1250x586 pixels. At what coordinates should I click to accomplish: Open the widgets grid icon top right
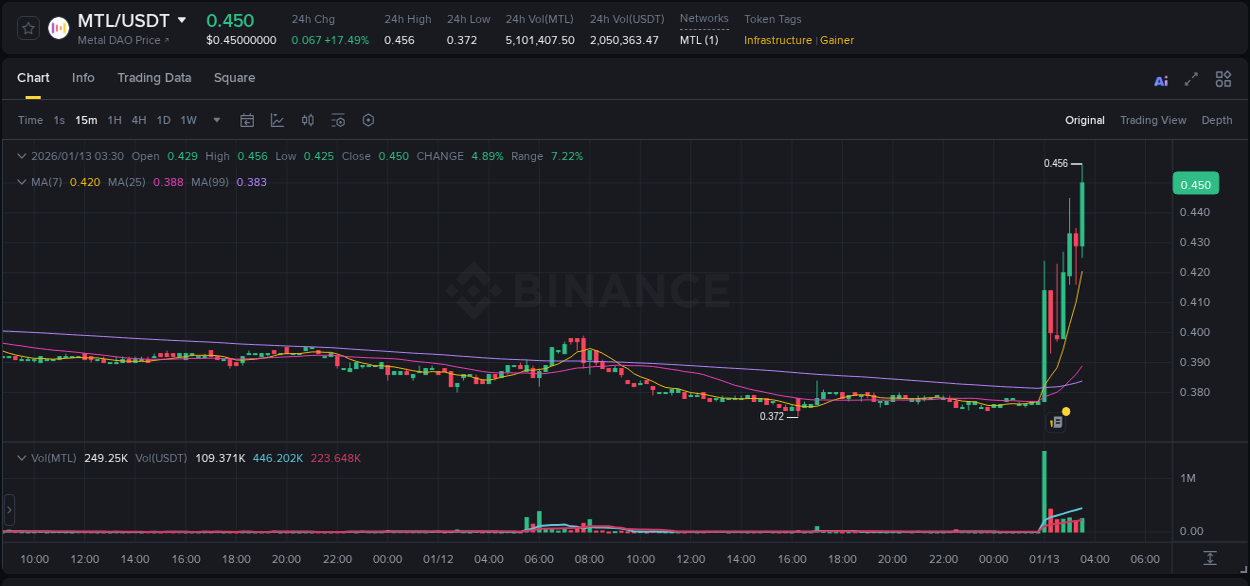pyautogui.click(x=1223, y=79)
